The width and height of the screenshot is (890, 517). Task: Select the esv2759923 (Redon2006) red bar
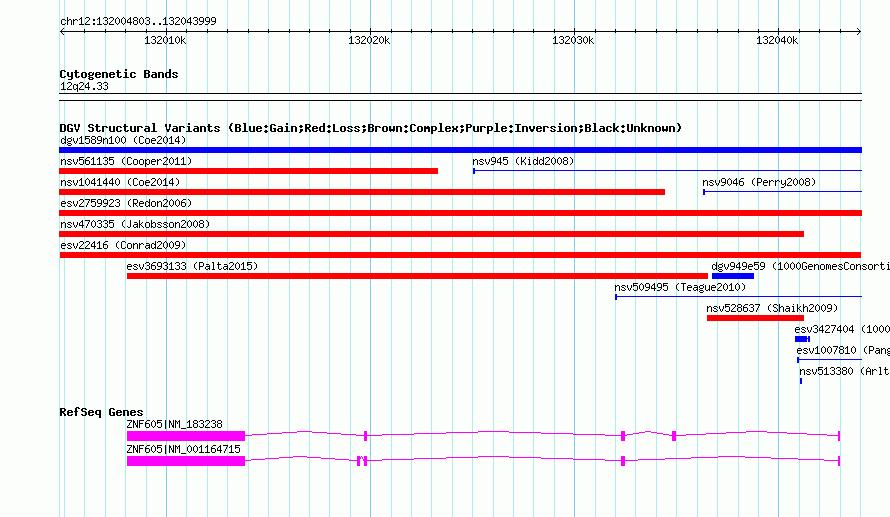460,213
